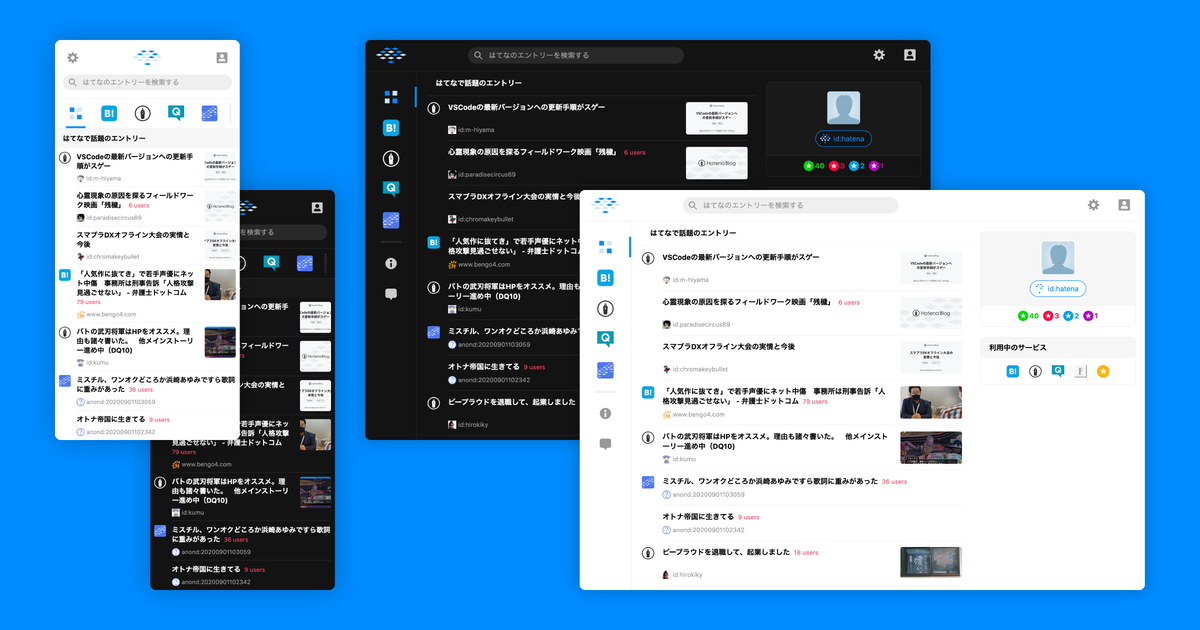Expand the 利用中のサービス section header
Image resolution: width=1200 pixels, height=630 pixels.
[x=1018, y=346]
